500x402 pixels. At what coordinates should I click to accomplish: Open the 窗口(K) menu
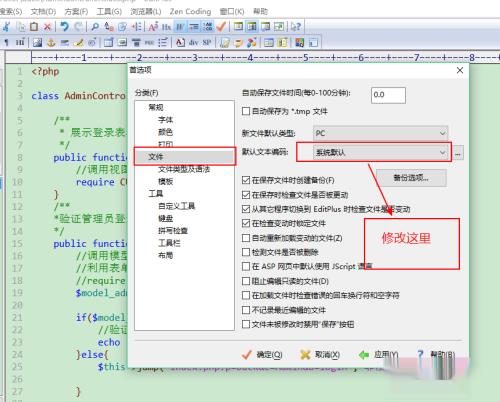pyautogui.click(x=232, y=12)
